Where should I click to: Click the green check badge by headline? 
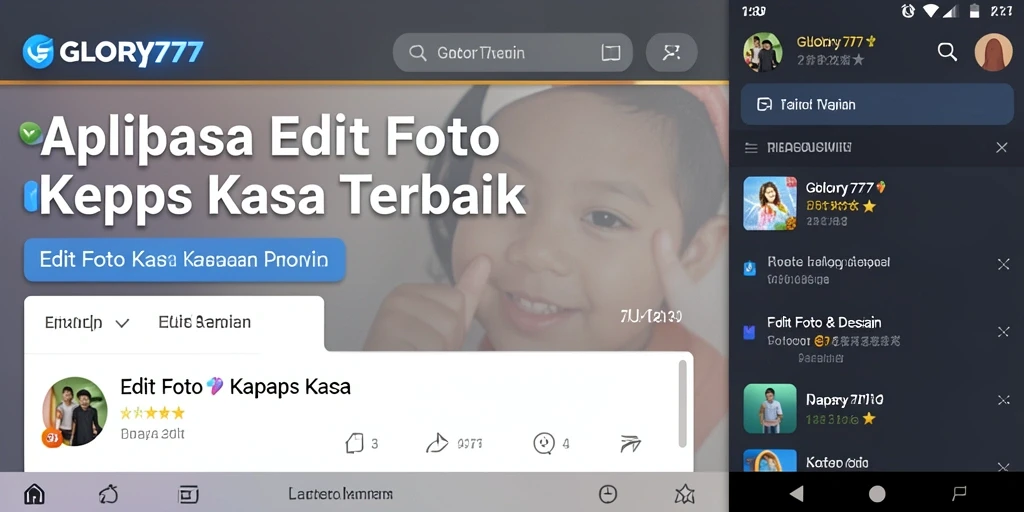click(30, 133)
